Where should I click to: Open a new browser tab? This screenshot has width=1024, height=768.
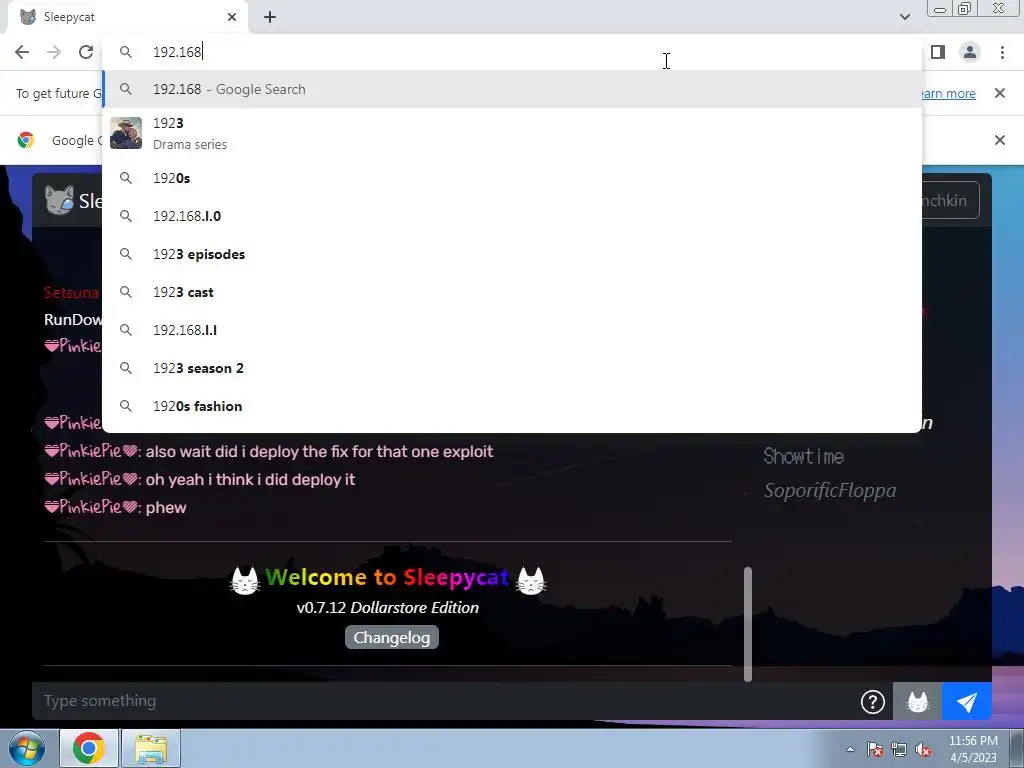[270, 17]
